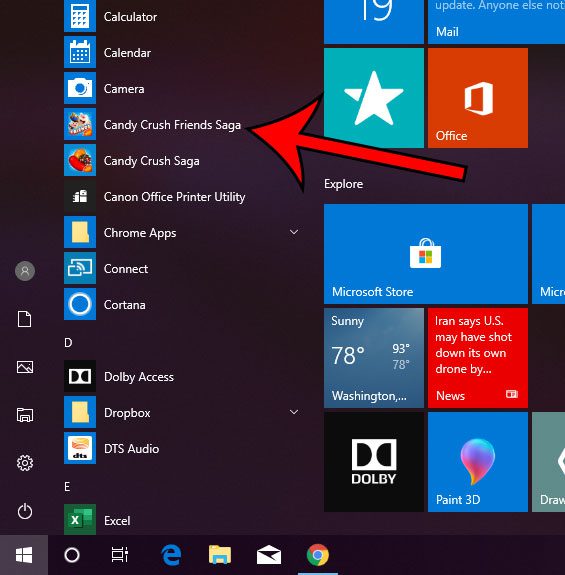Open the DTS Audio app icon

point(80,448)
